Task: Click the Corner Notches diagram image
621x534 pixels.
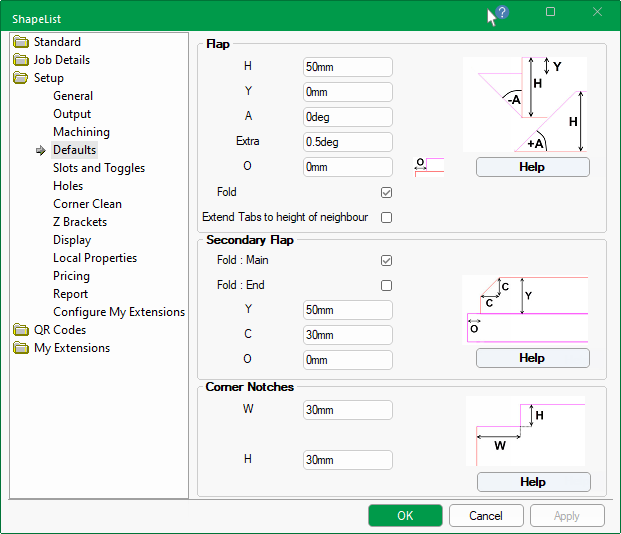Action: point(525,431)
